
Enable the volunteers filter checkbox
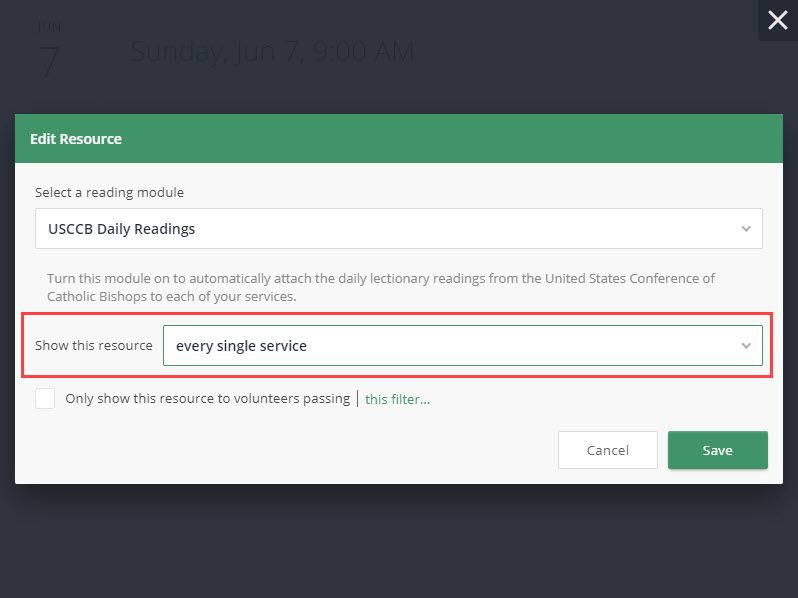point(45,399)
